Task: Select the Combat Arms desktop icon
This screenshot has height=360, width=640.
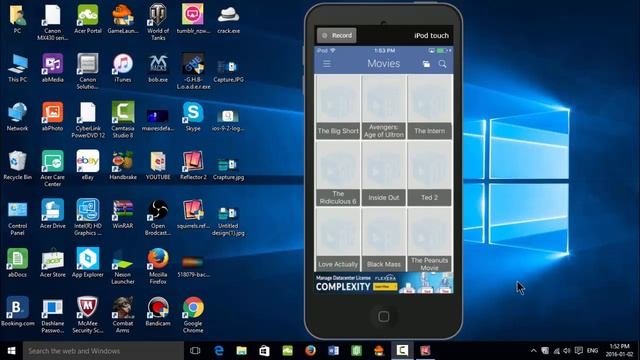Action: [123, 315]
